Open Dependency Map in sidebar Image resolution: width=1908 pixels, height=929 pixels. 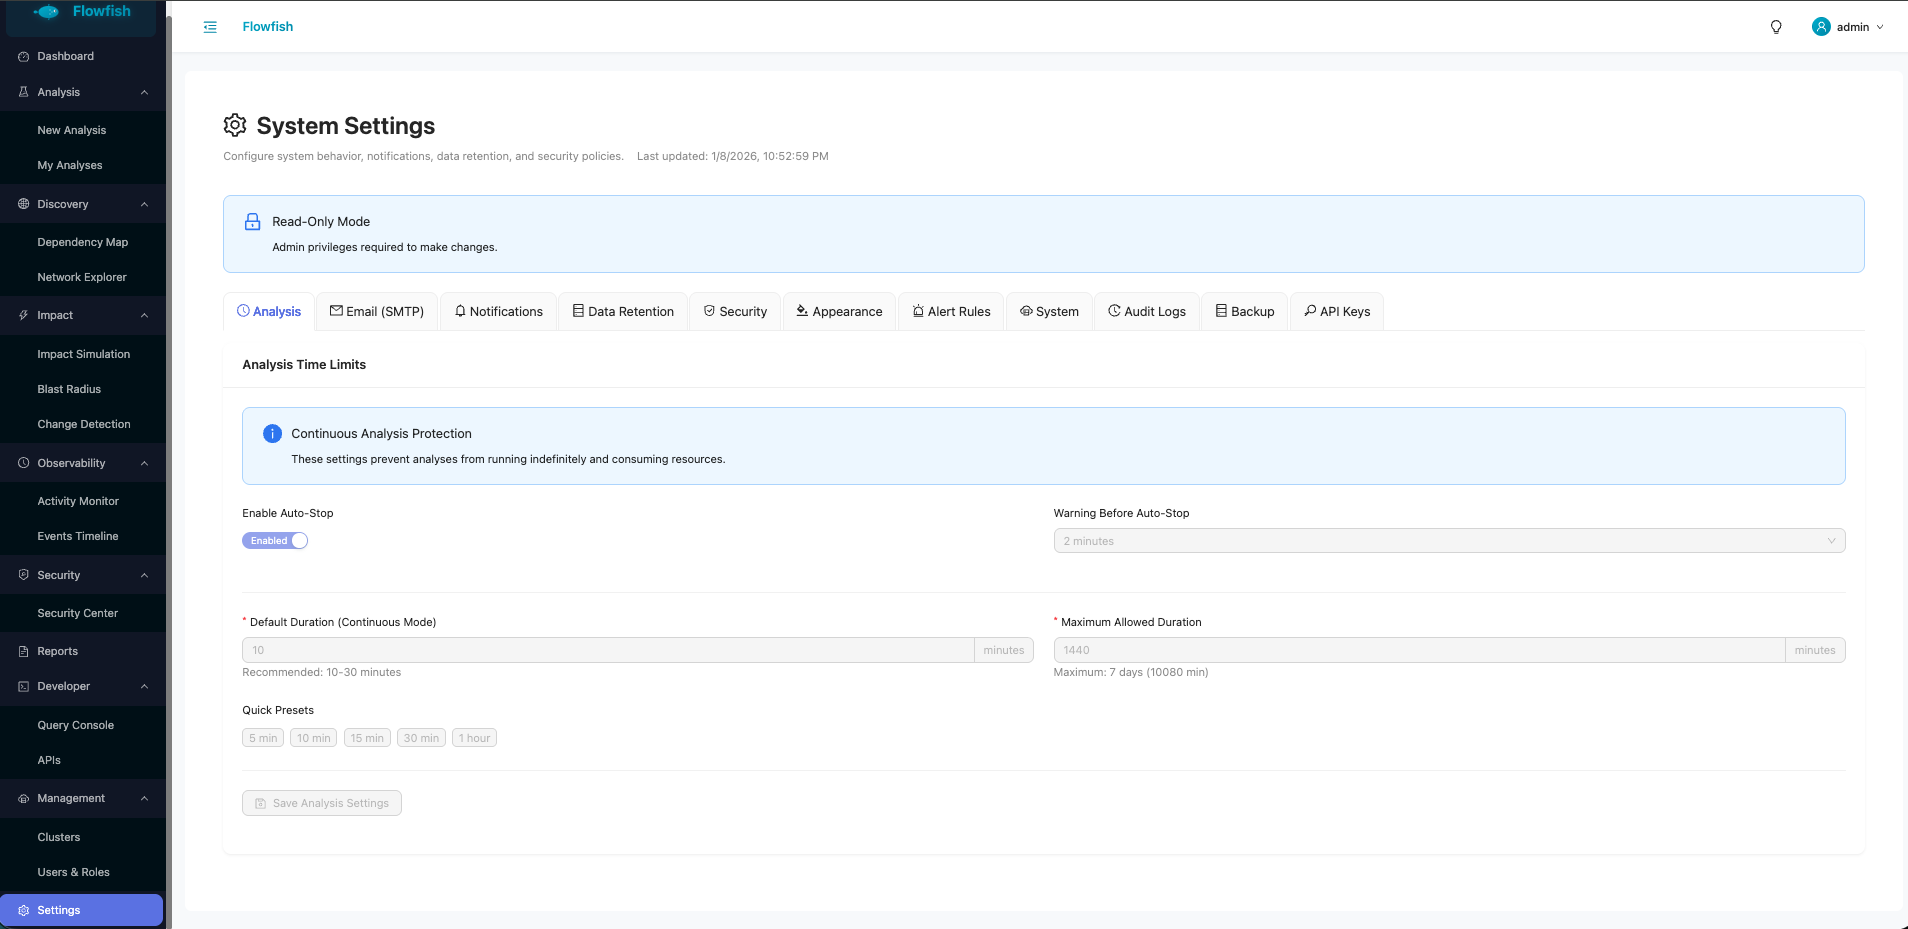(x=83, y=242)
